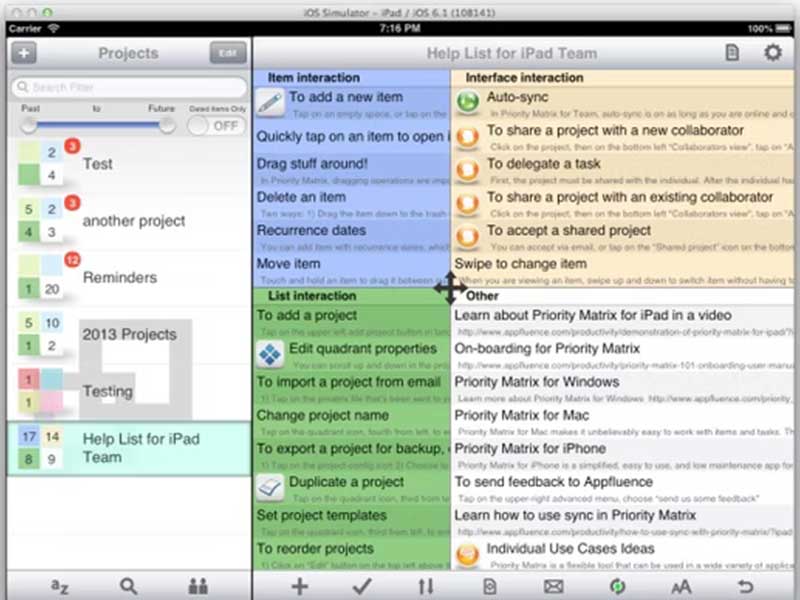Click orange icon beside To delegate a task
Image resolution: width=800 pixels, height=600 pixels.
[x=467, y=169]
